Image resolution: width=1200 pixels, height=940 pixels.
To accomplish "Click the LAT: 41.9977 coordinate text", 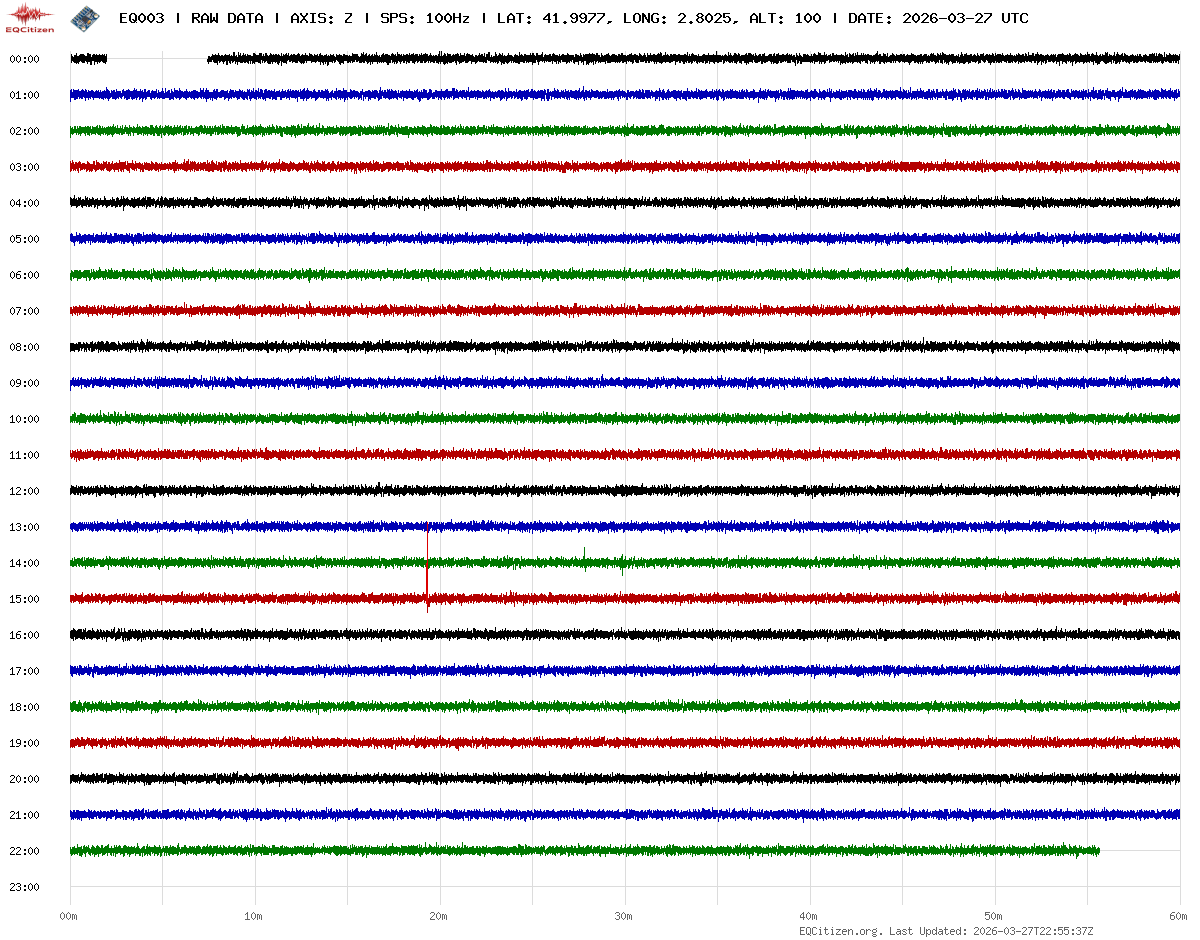I will point(552,18).
